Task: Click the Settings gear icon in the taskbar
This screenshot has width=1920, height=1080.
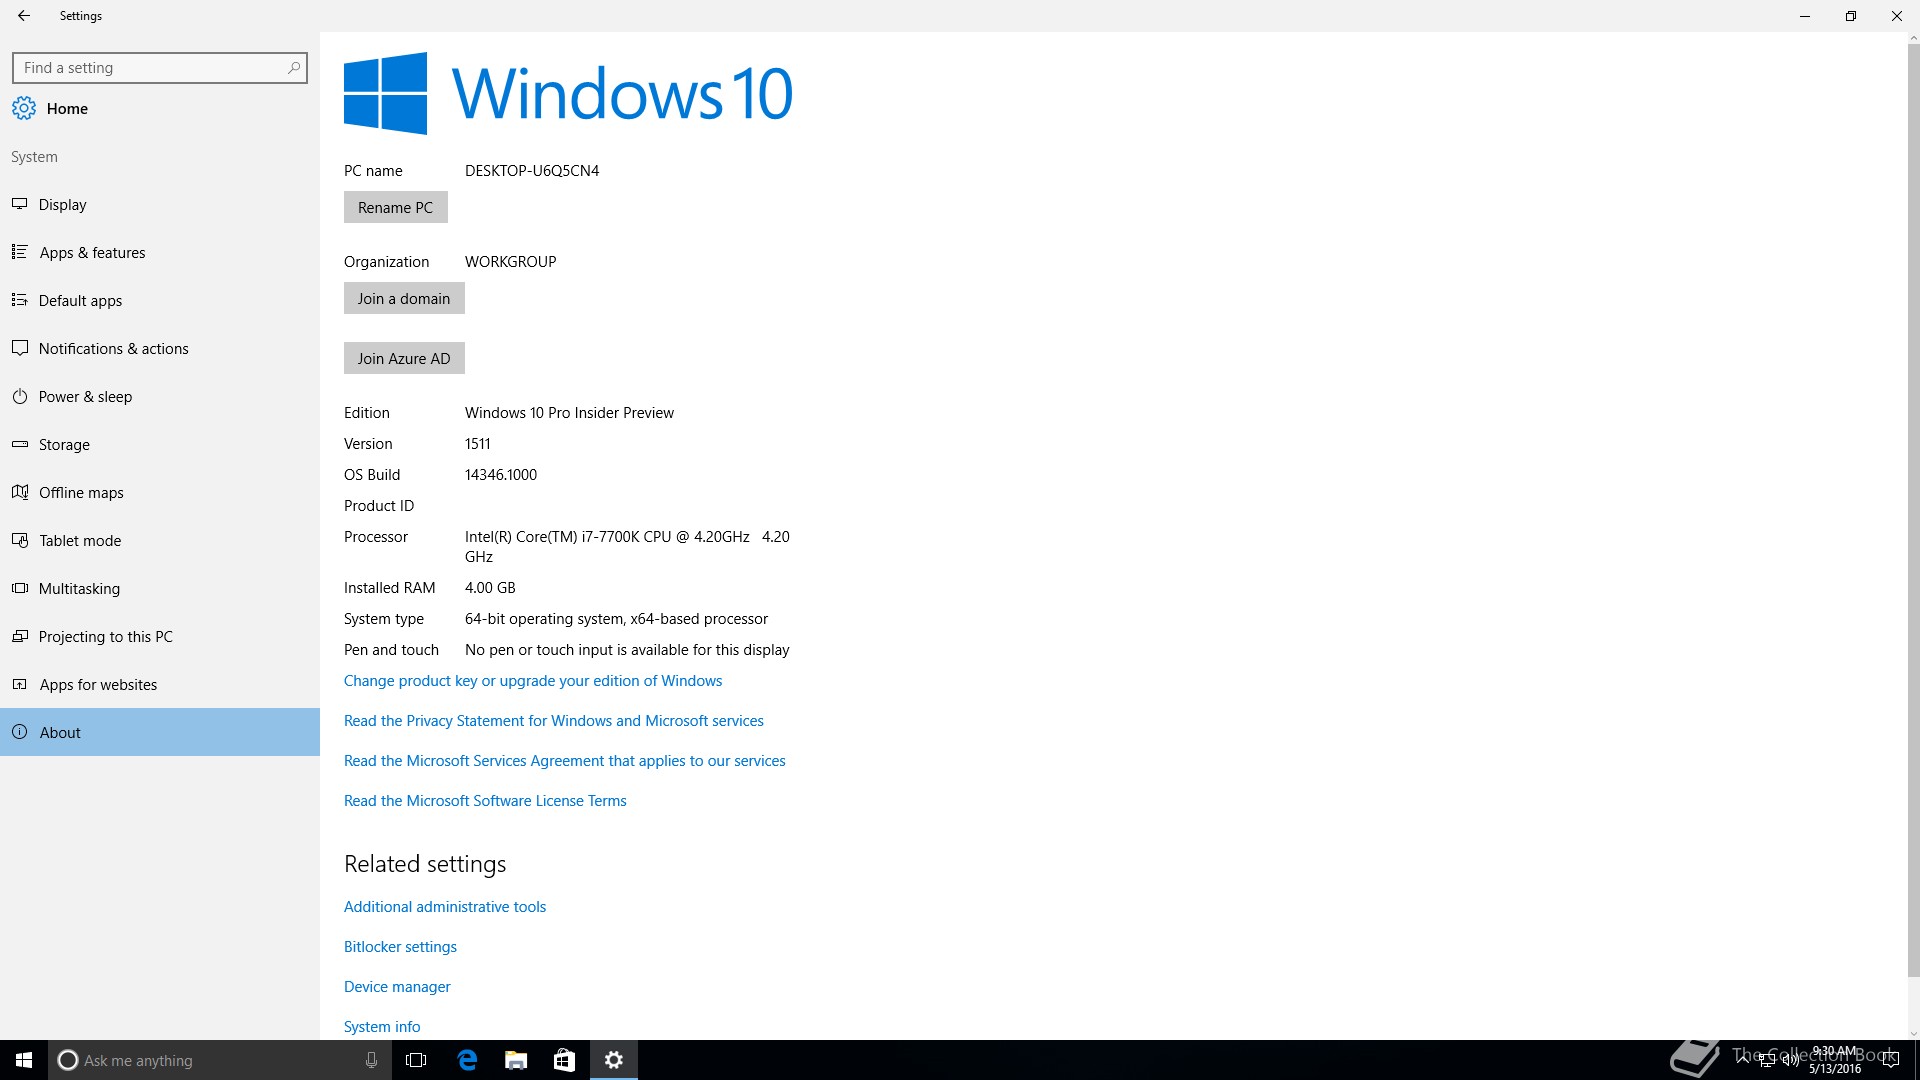Action: (x=614, y=1060)
